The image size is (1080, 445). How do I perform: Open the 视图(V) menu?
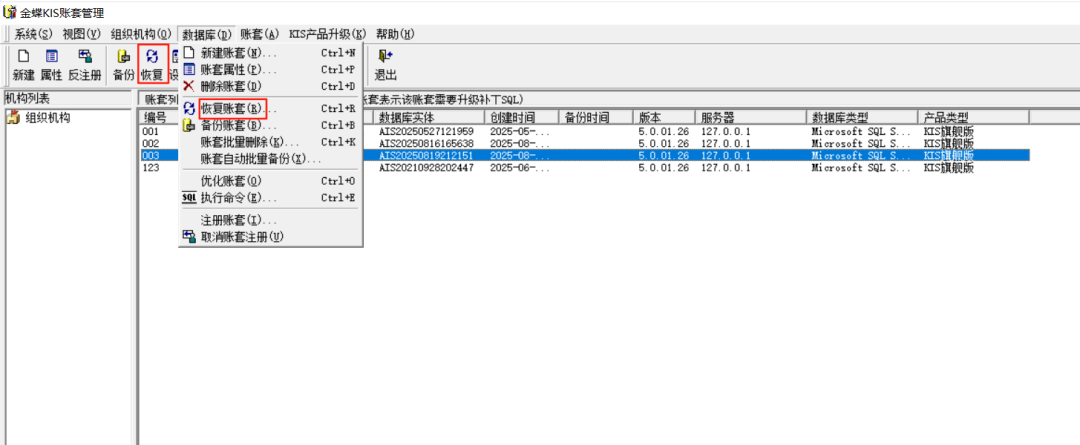coord(81,34)
